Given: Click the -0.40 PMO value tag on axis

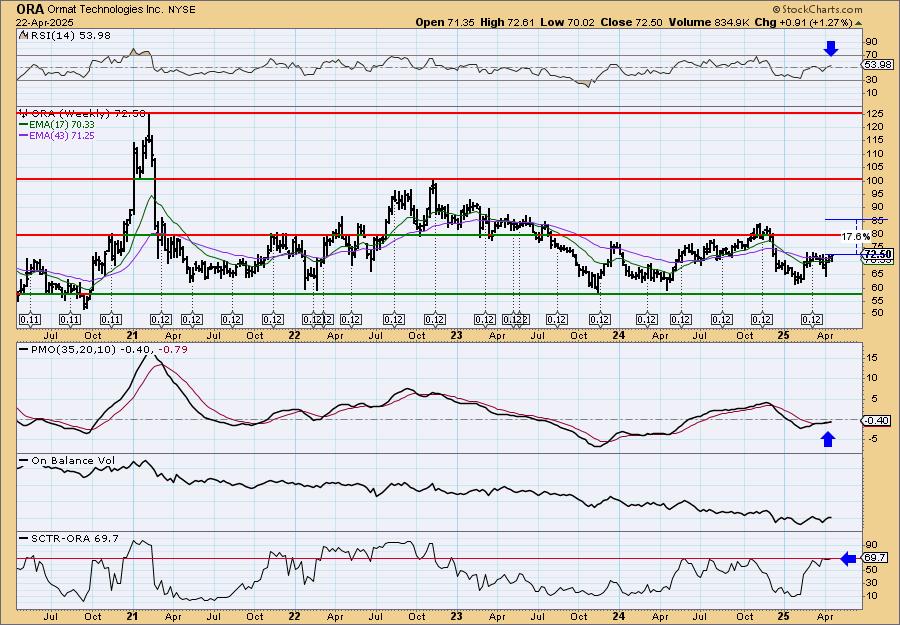Looking at the screenshot, I should tap(878, 421).
